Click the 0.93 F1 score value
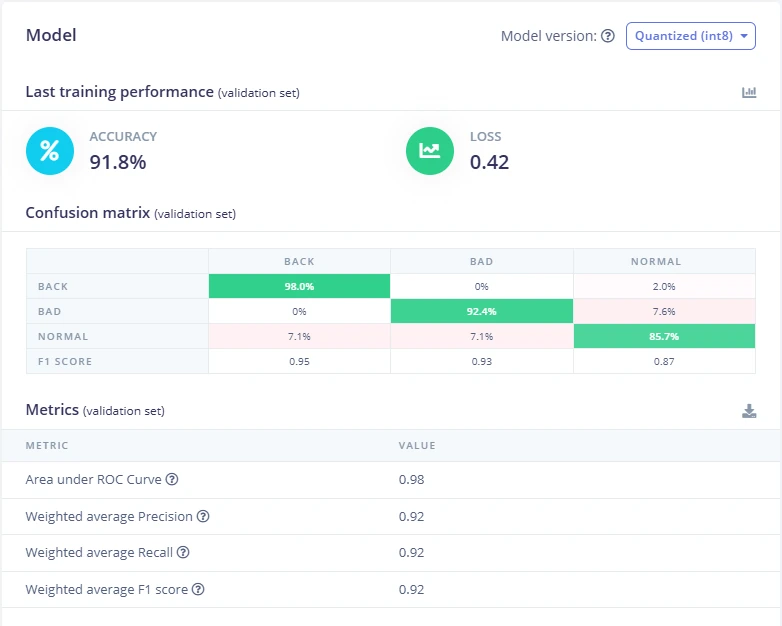 click(x=481, y=361)
